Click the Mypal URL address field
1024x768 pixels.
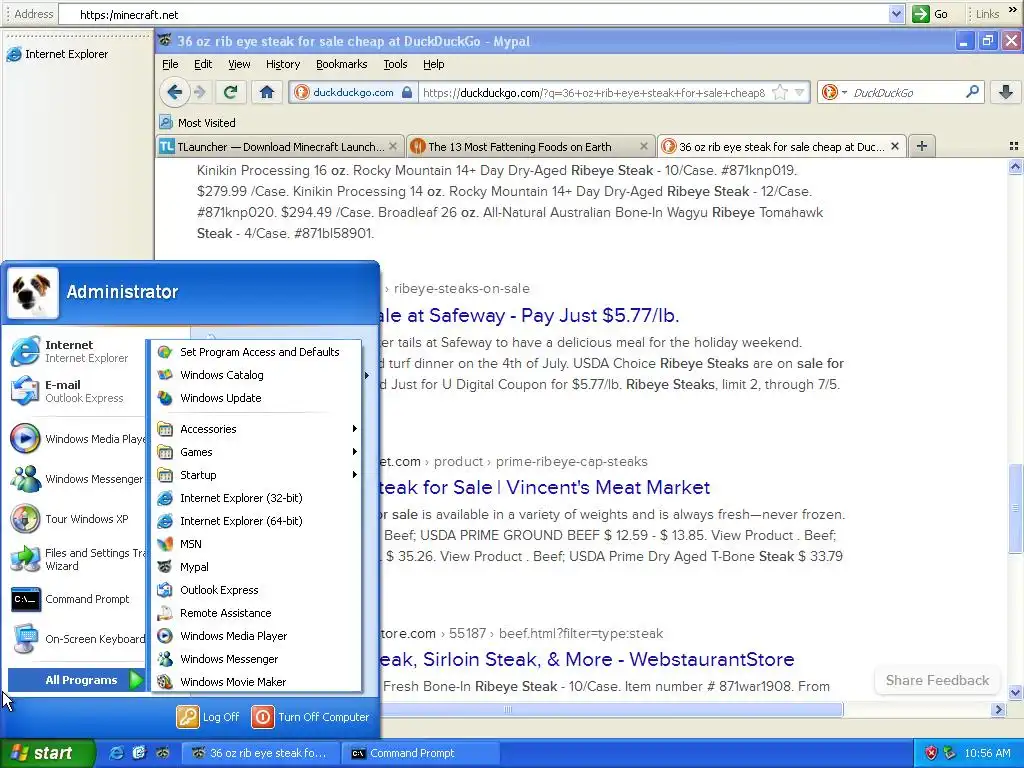click(594, 93)
